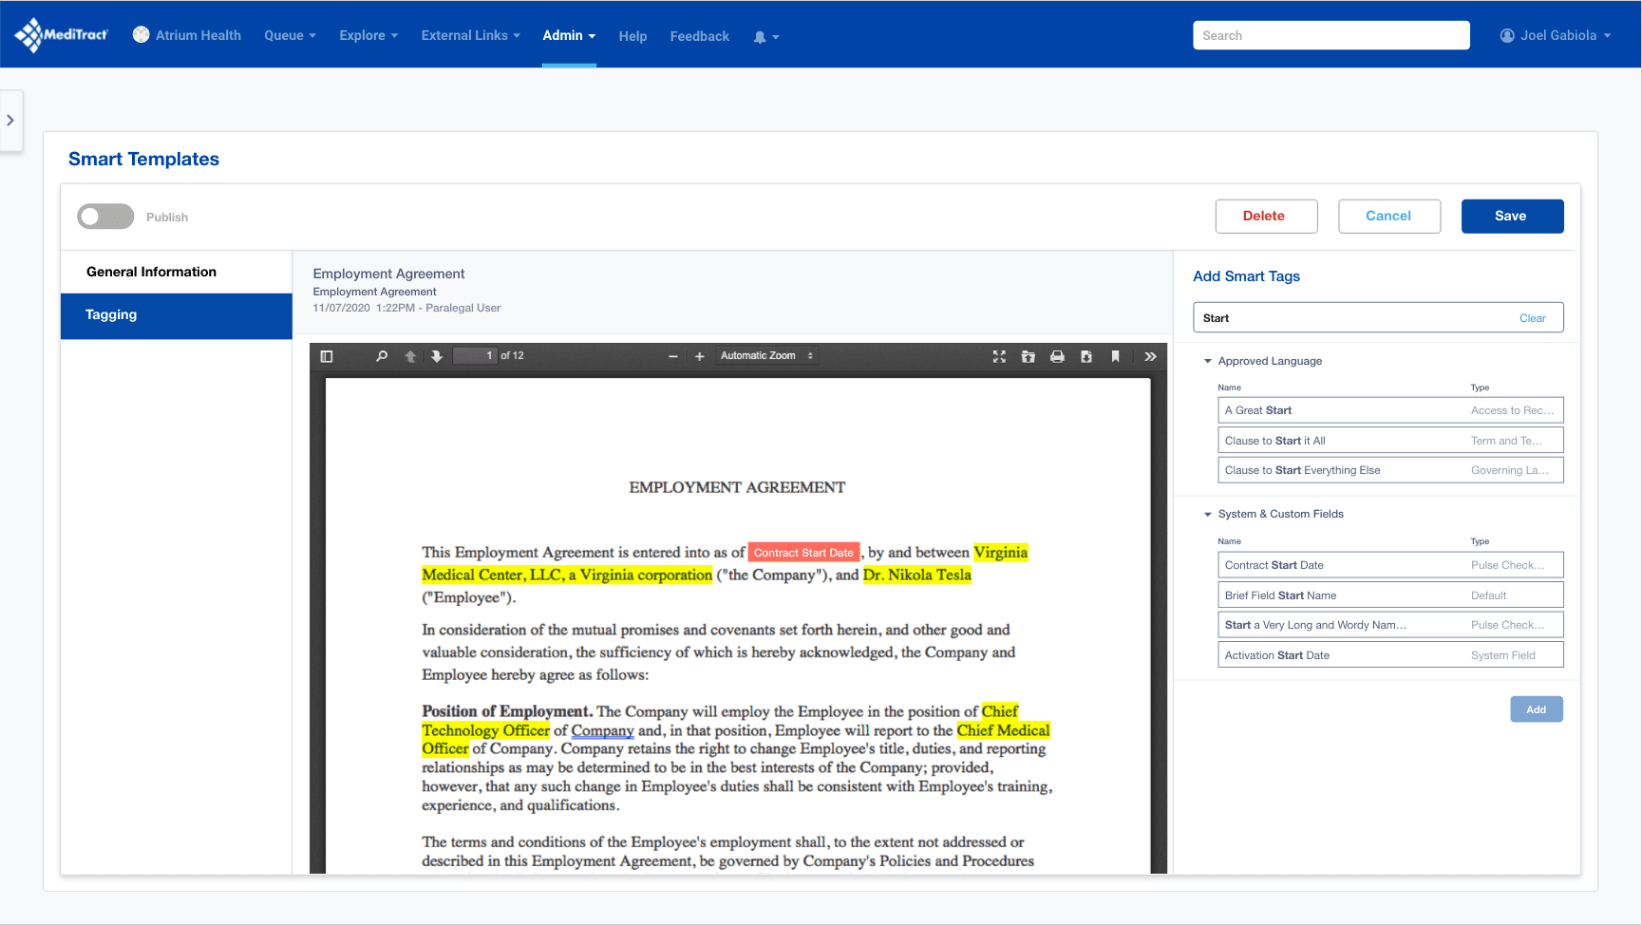The height and width of the screenshot is (925, 1642).
Task: Click the Atrium Health organization icon
Action: pyautogui.click(x=141, y=35)
